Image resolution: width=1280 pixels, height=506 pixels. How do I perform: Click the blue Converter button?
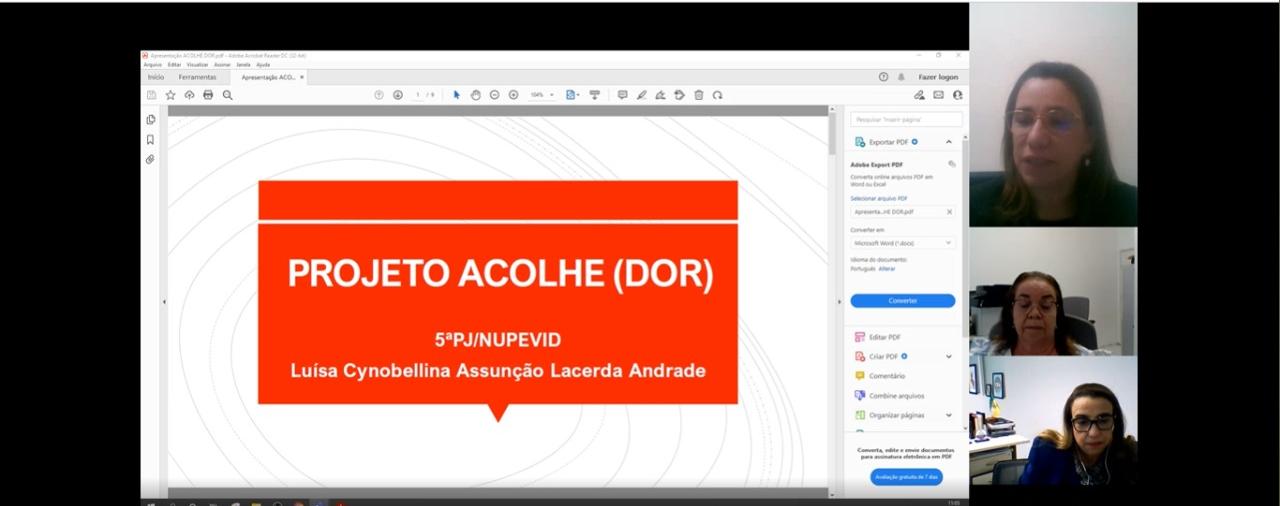pos(903,300)
